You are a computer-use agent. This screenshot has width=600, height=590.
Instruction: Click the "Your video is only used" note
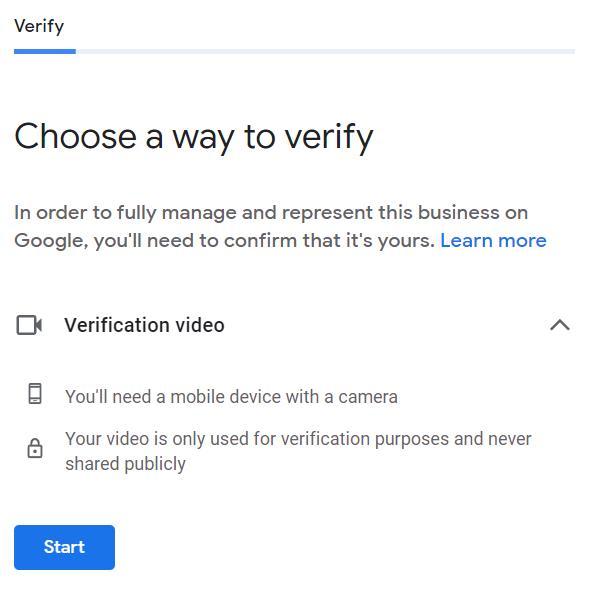298,439
